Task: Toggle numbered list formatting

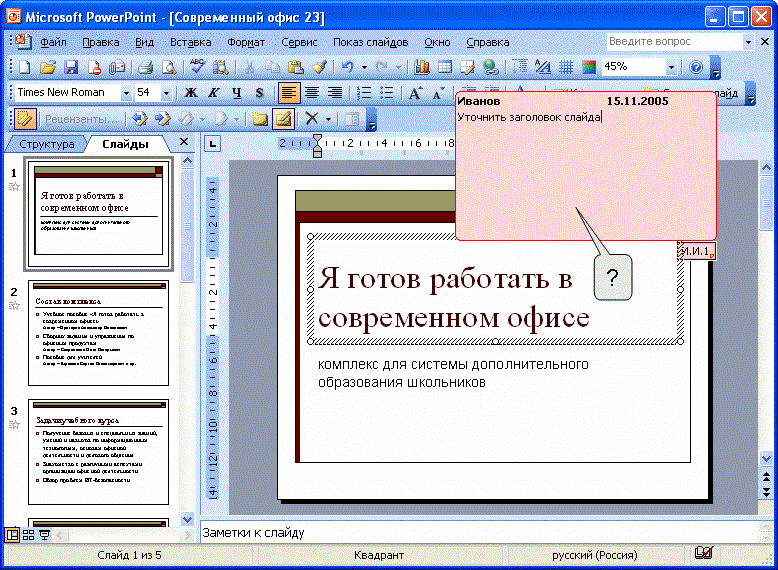Action: (x=364, y=93)
